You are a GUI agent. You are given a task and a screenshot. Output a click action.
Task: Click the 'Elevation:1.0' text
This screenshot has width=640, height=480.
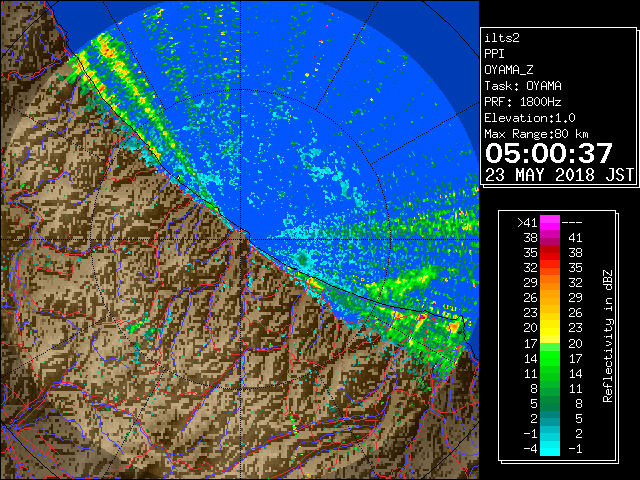pos(530,118)
